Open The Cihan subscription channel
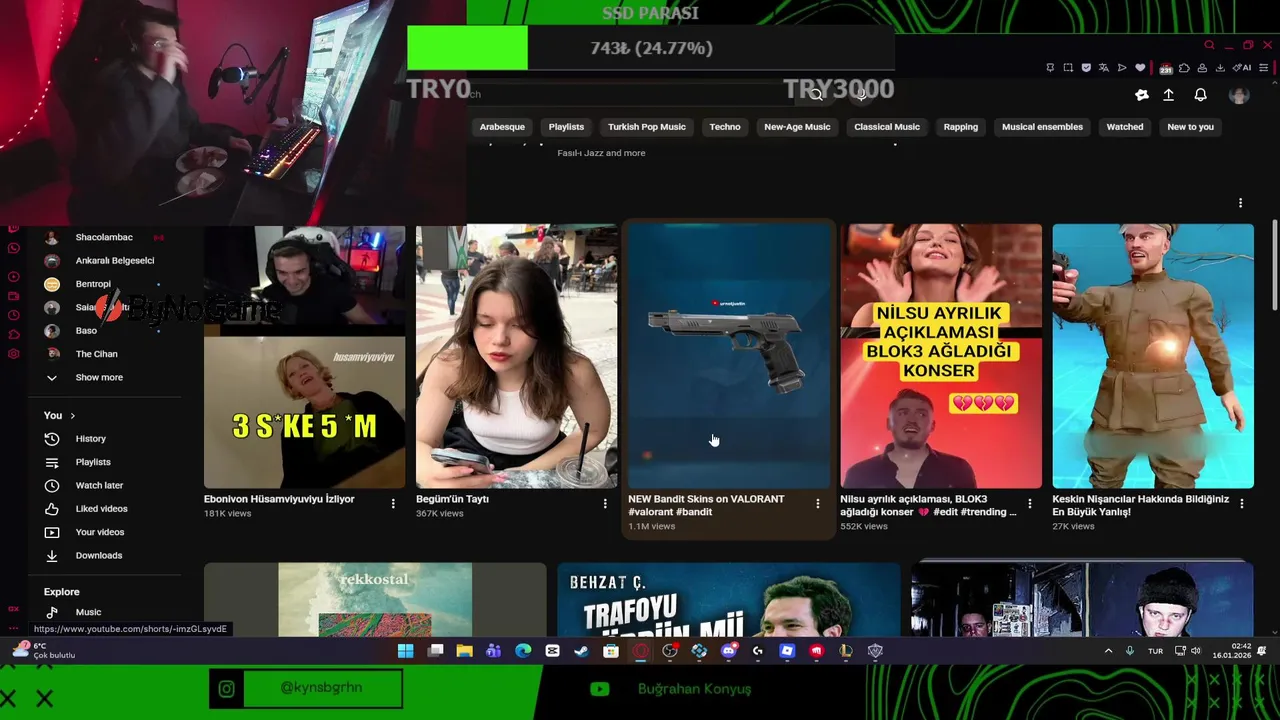The width and height of the screenshot is (1280, 720). 96,354
